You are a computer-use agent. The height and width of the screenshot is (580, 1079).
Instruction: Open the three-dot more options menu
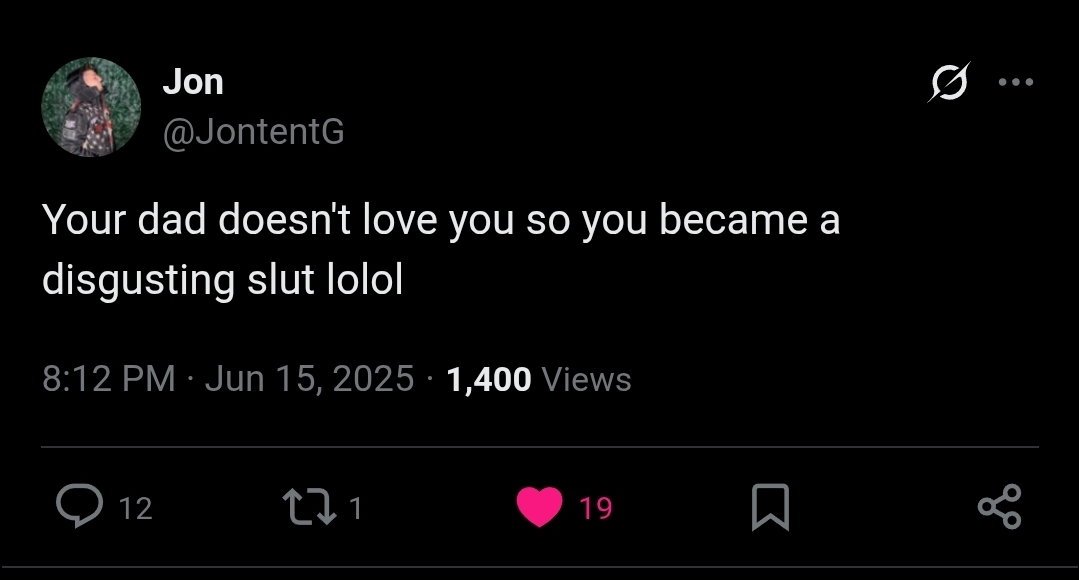(x=1016, y=82)
